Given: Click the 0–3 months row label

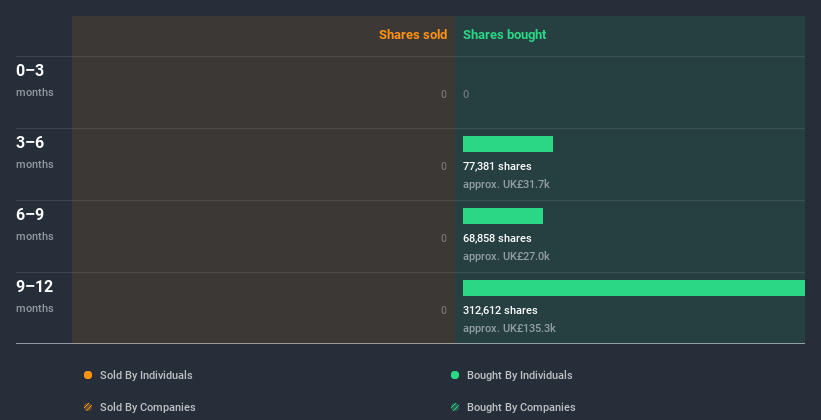Looking at the screenshot, I should [x=35, y=80].
